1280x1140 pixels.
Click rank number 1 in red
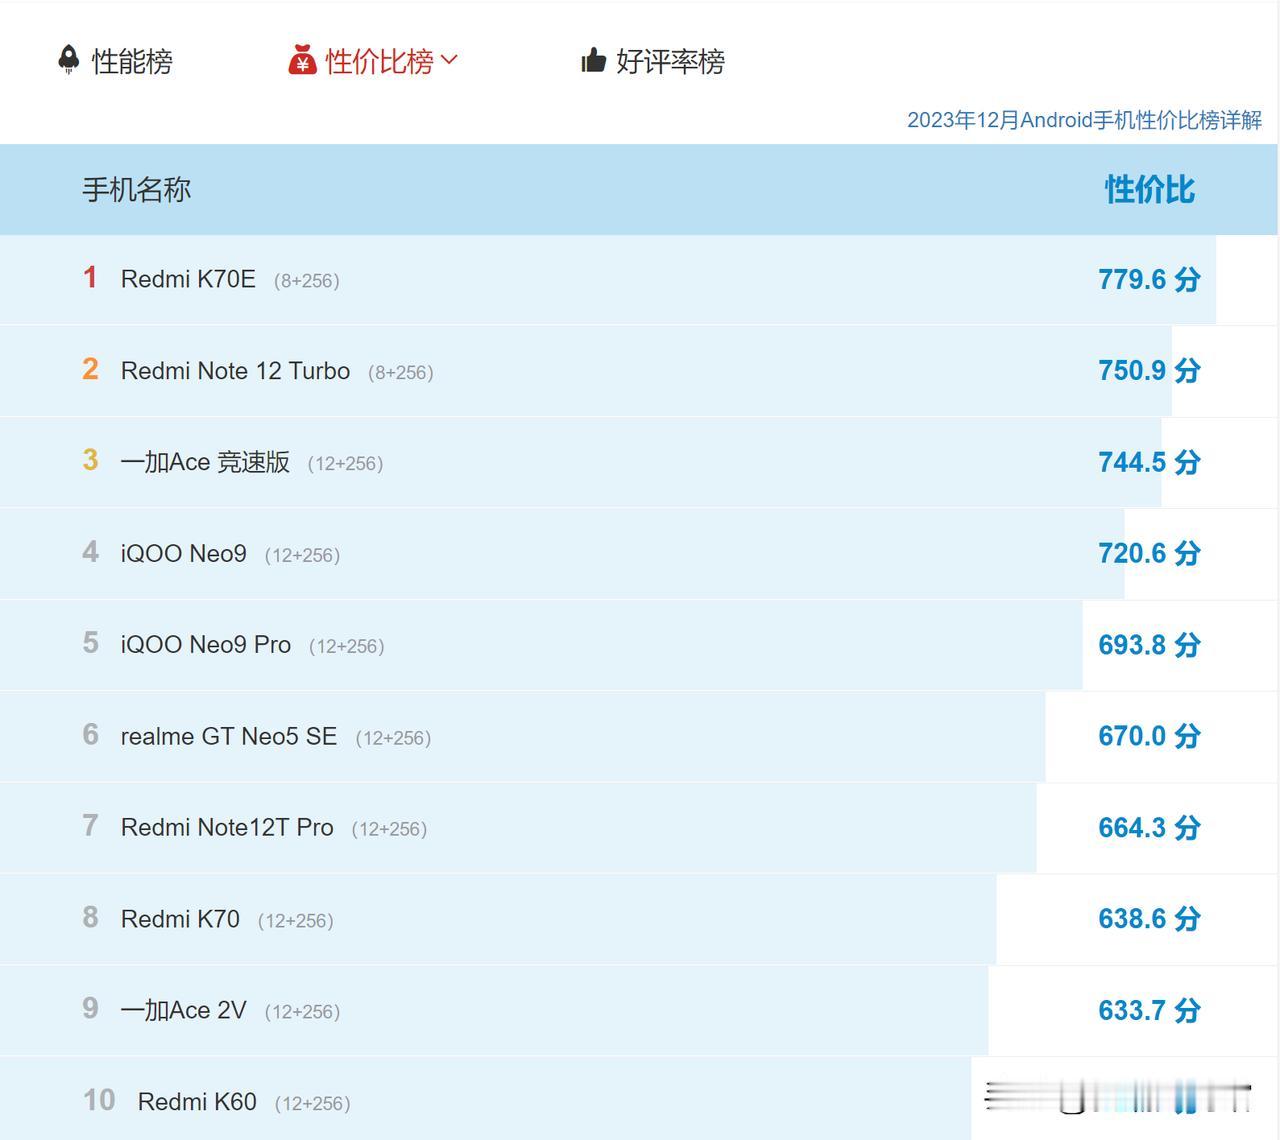(90, 277)
